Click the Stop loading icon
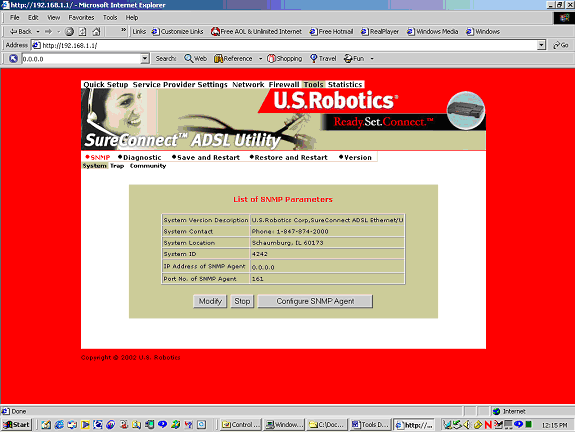The image size is (575, 432). tap(69, 32)
